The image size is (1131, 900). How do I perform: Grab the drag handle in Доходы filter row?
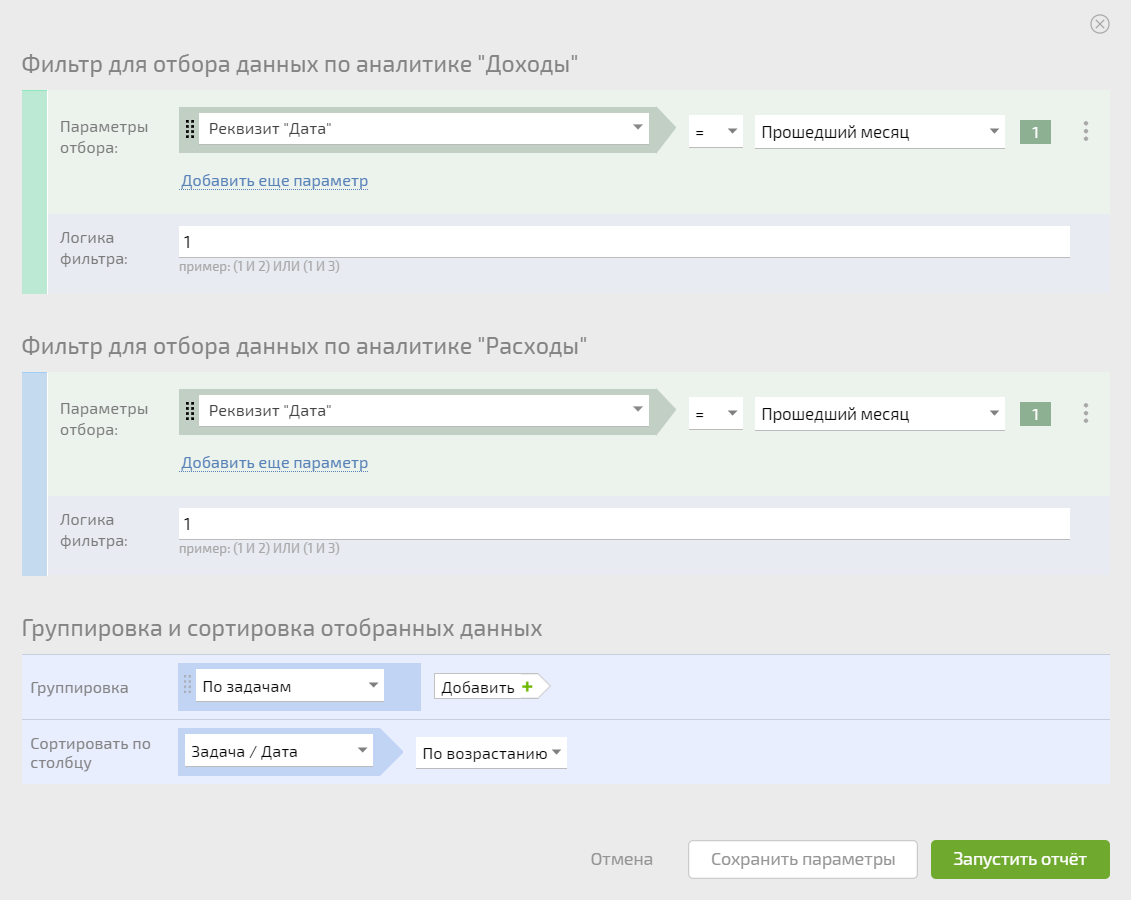pyautogui.click(x=190, y=129)
